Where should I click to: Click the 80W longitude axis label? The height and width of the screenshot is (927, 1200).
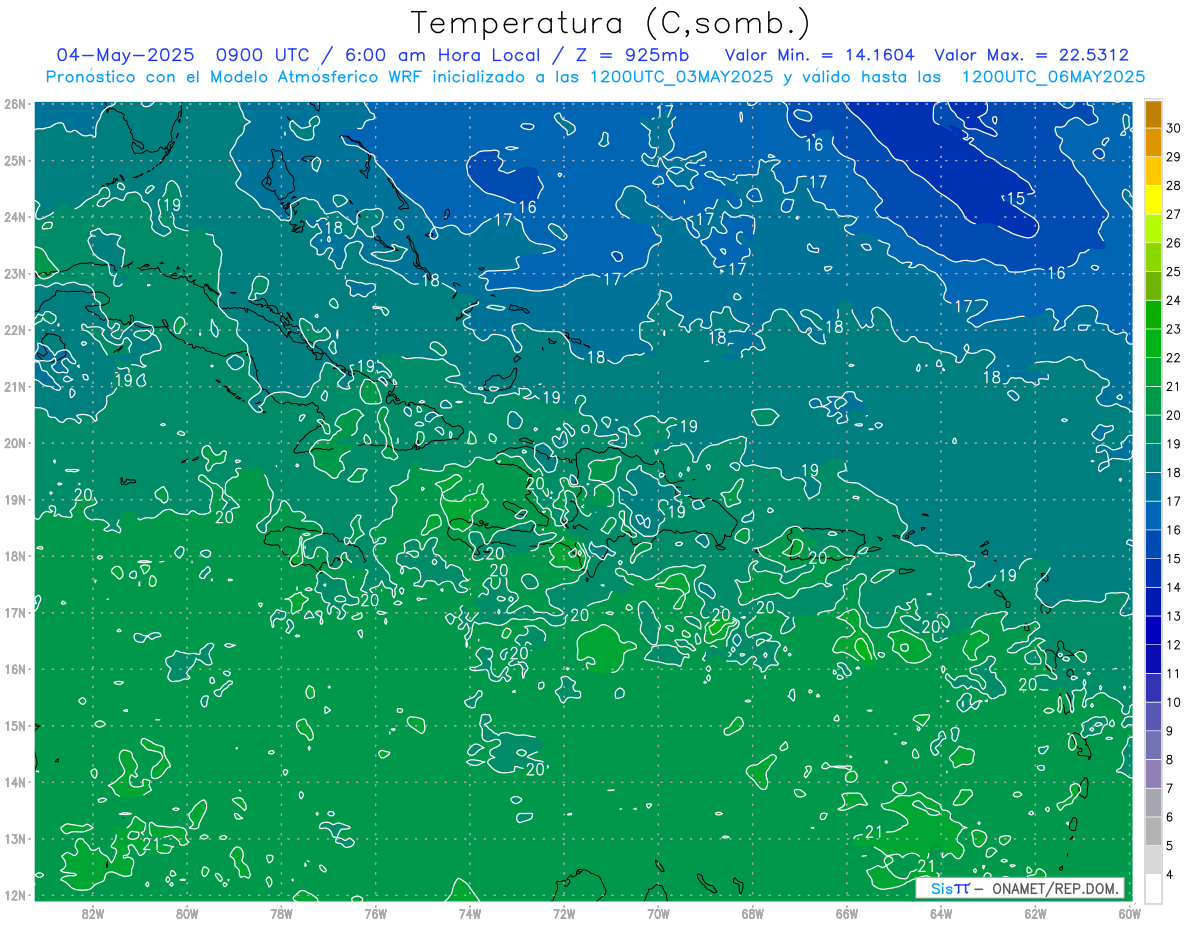point(187,912)
